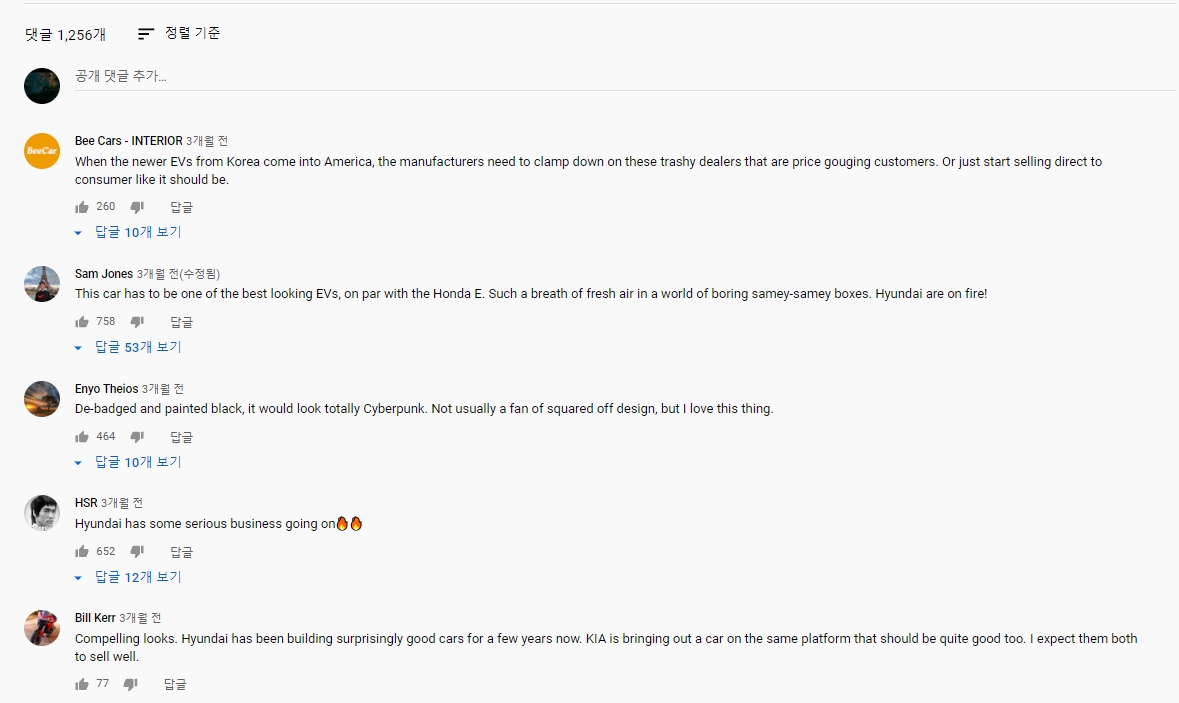Like Sam Jones's comment
The width and height of the screenshot is (1179, 703).
(x=82, y=322)
